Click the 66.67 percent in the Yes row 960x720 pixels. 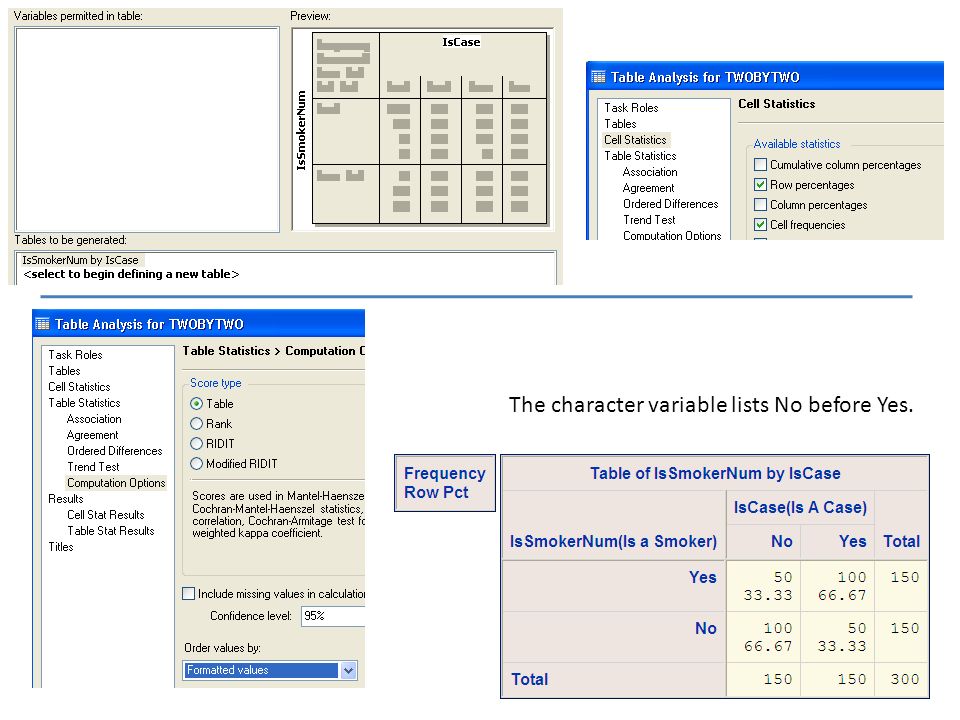point(842,595)
